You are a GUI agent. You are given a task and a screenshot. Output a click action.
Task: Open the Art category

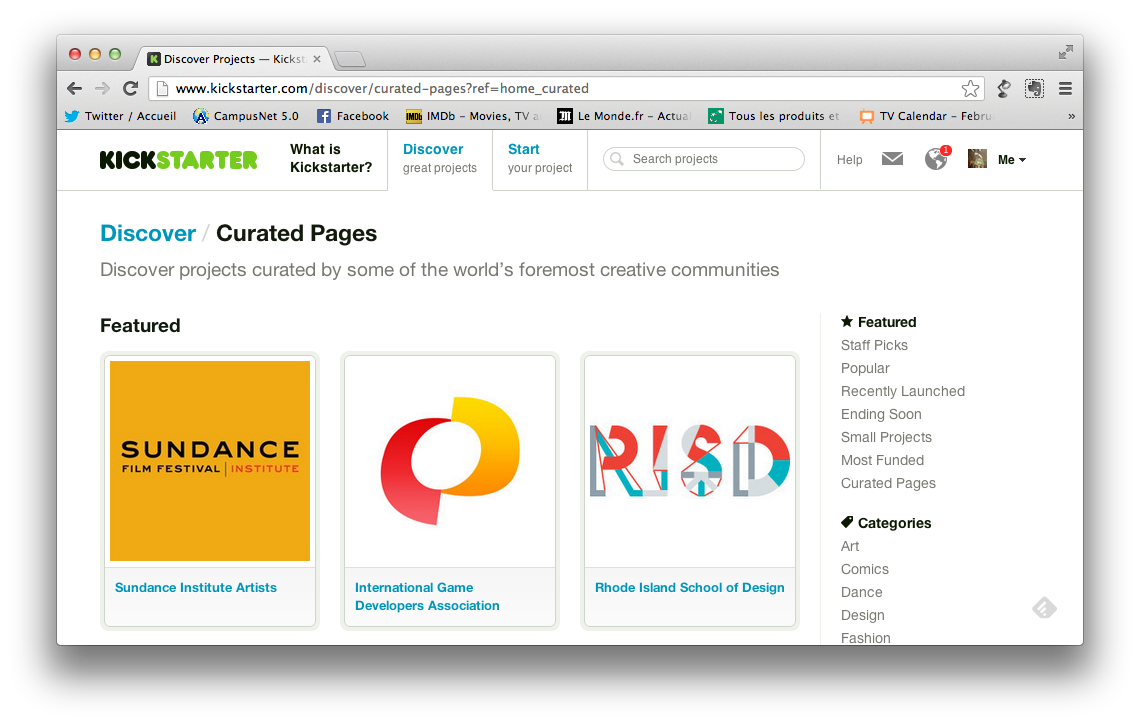[850, 547]
